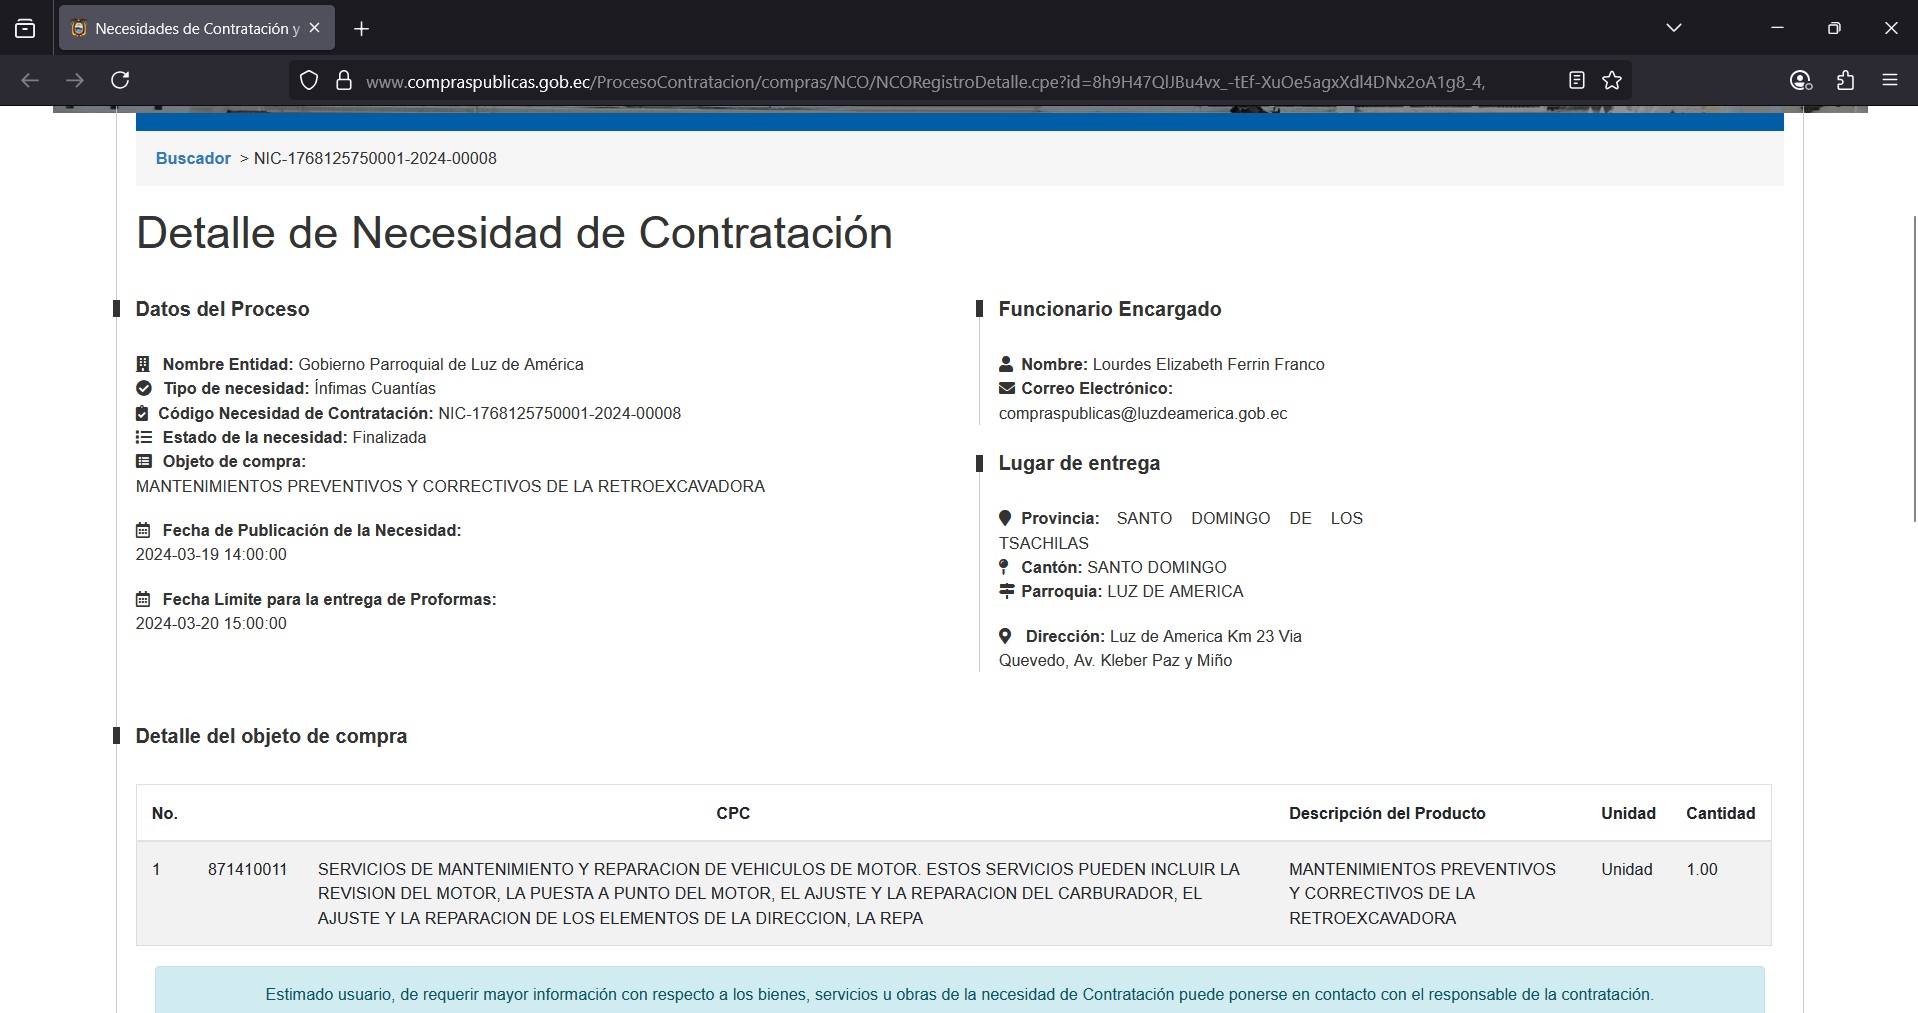
Task: Click the Descripción del Producto column header
Action: point(1387,813)
